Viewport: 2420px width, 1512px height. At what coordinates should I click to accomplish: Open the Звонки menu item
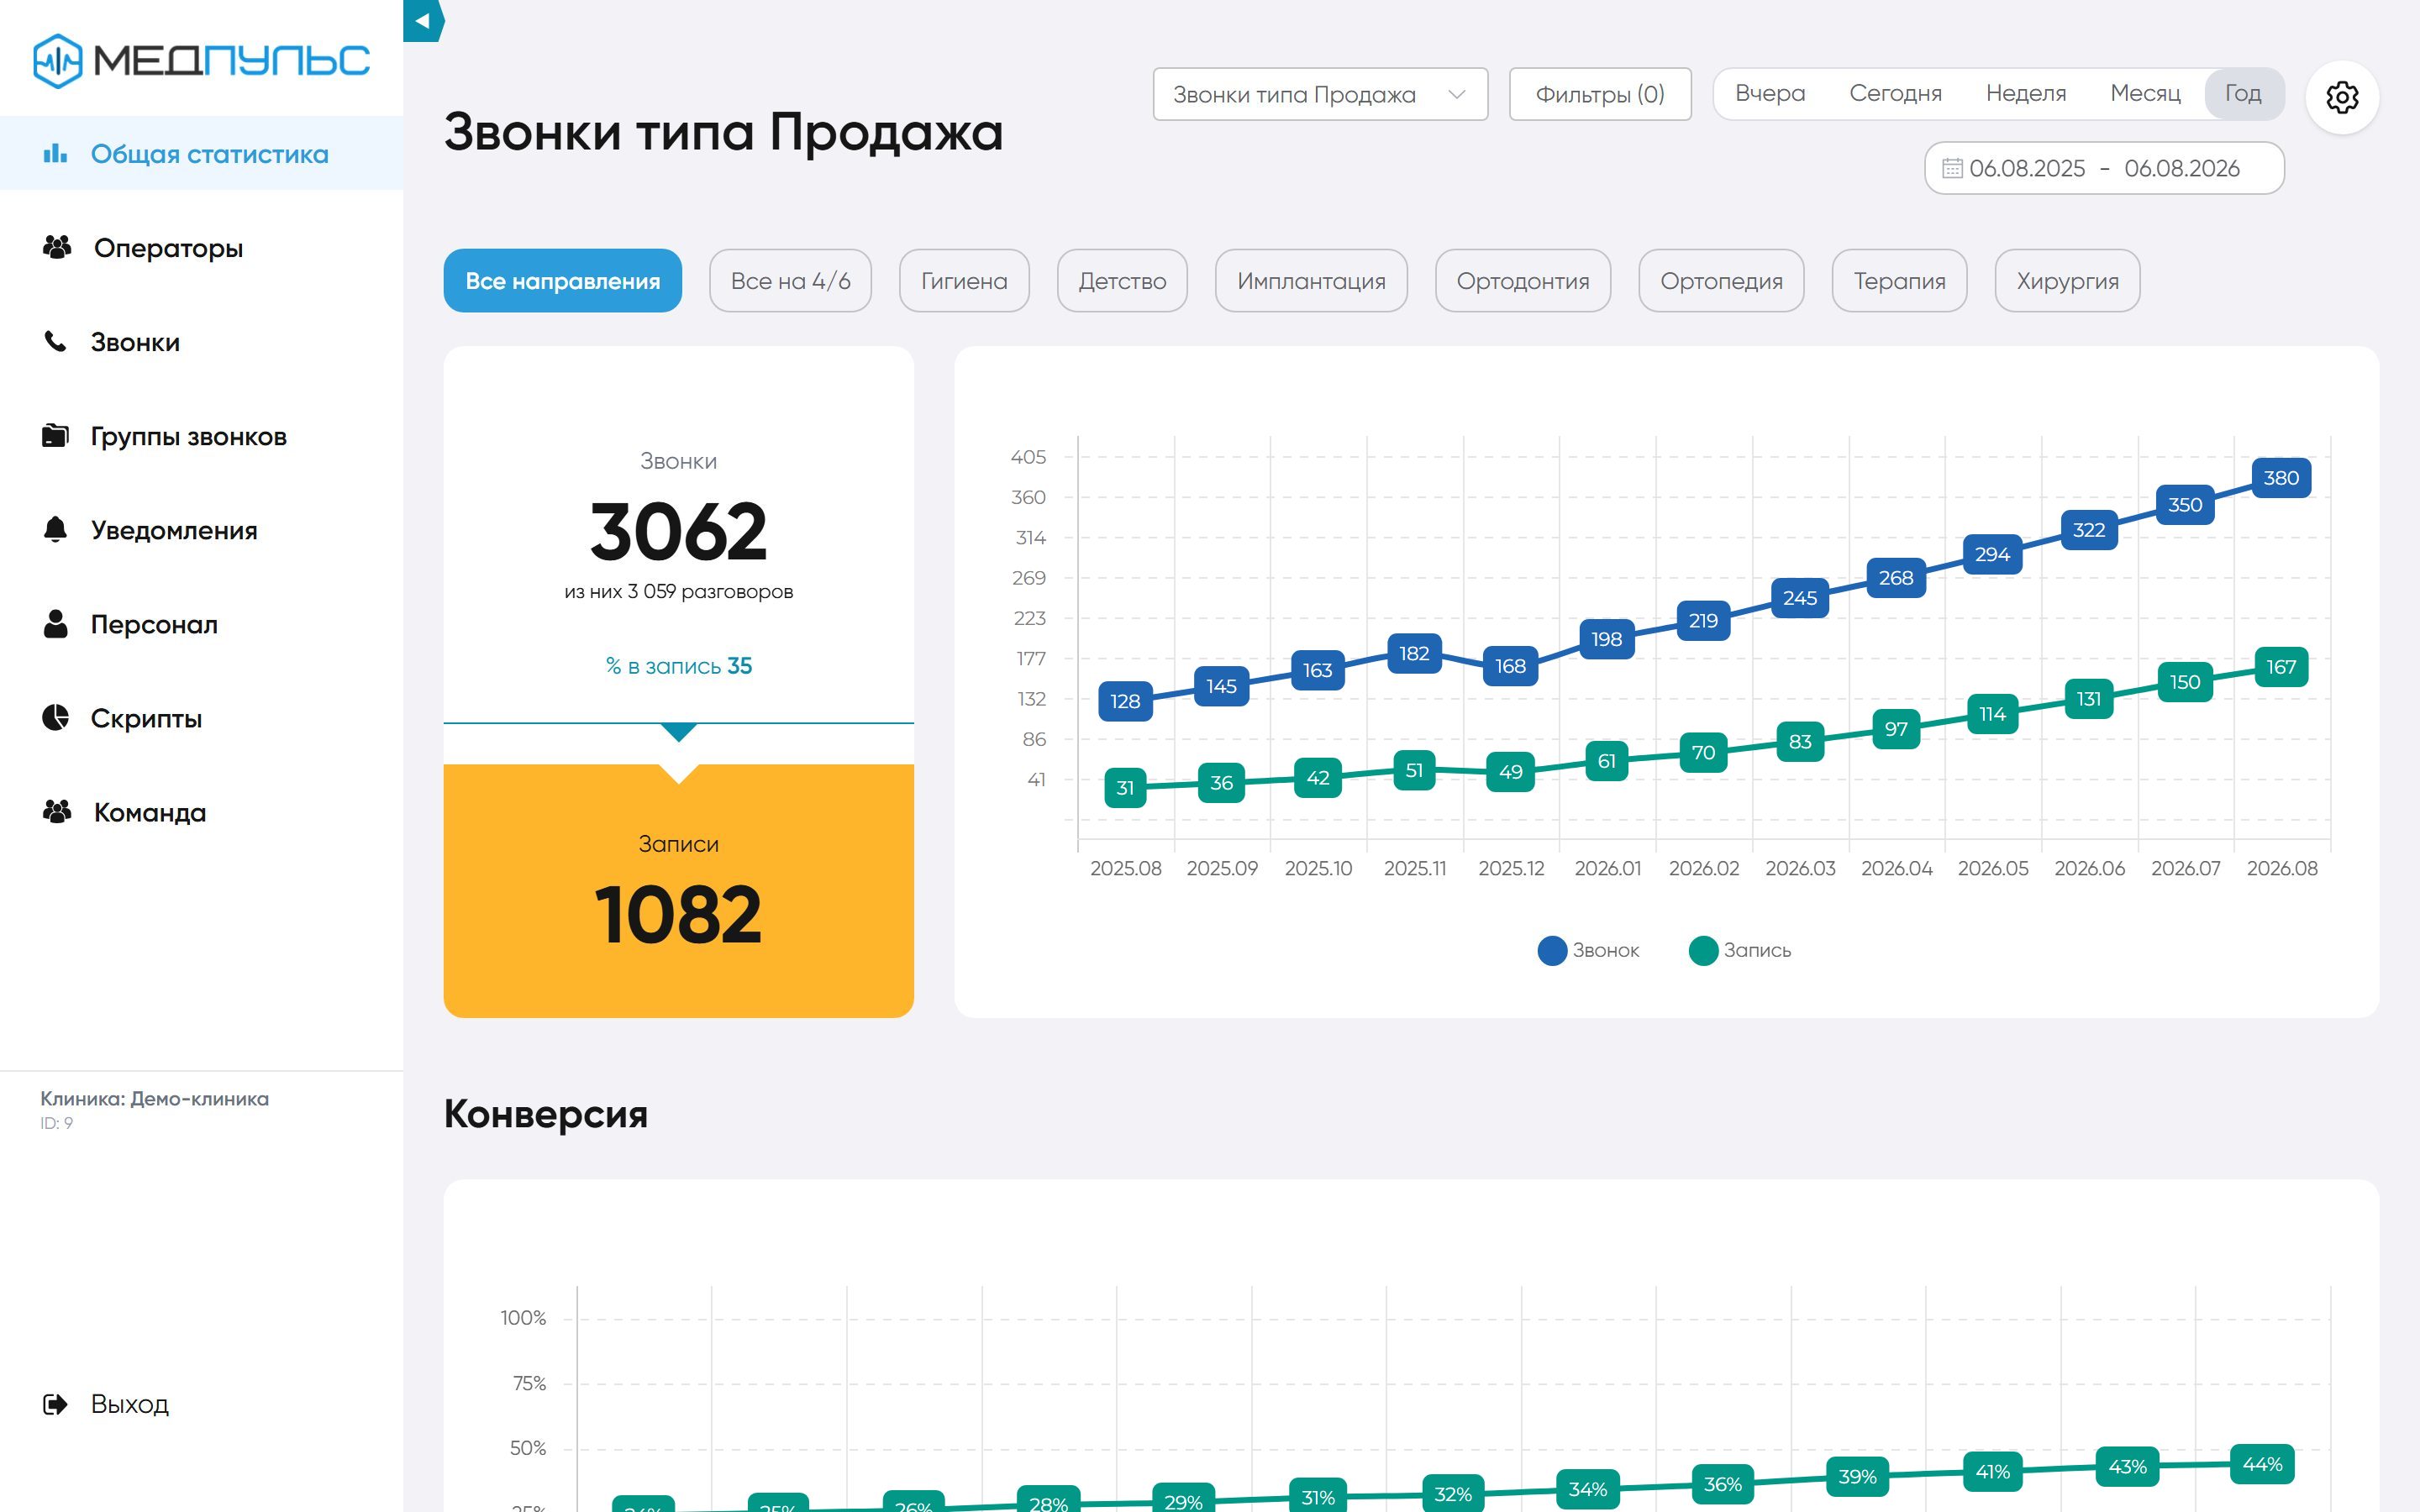135,342
